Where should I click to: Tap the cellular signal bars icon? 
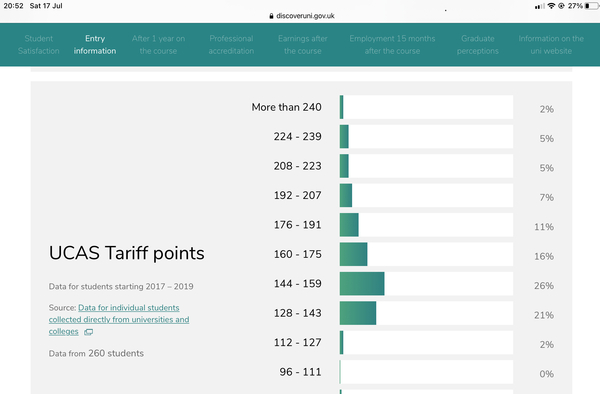[540, 6]
